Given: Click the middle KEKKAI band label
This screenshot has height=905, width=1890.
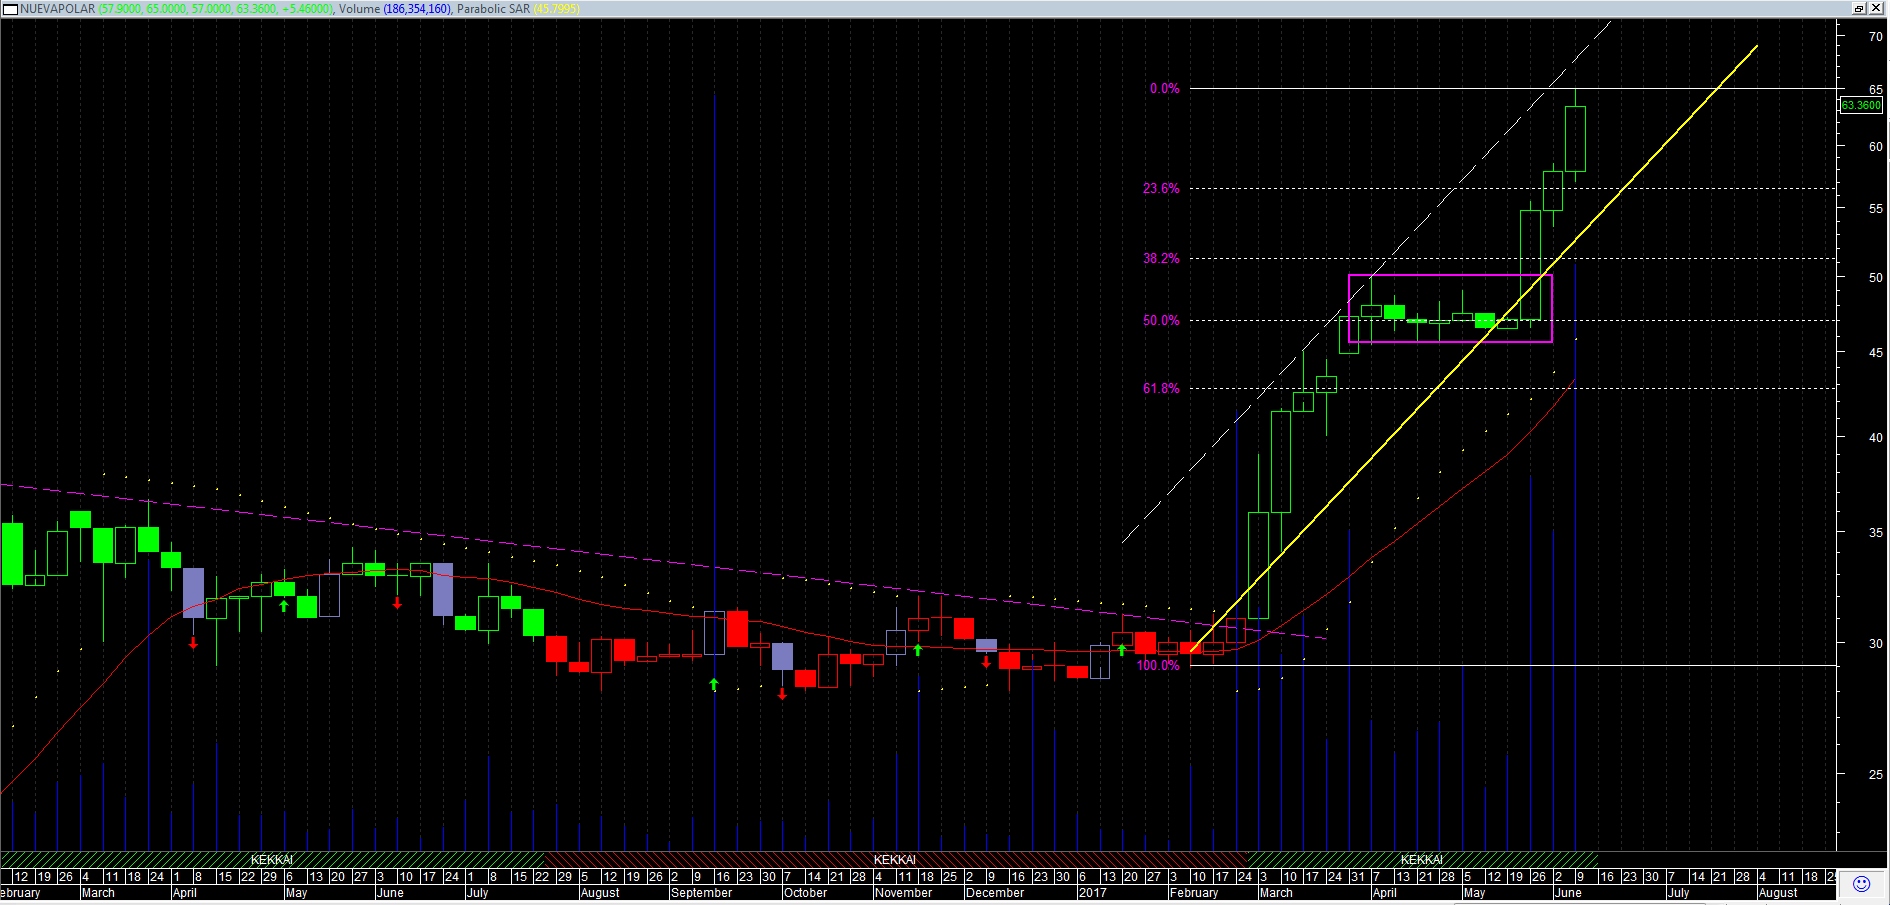Looking at the screenshot, I should click(894, 860).
